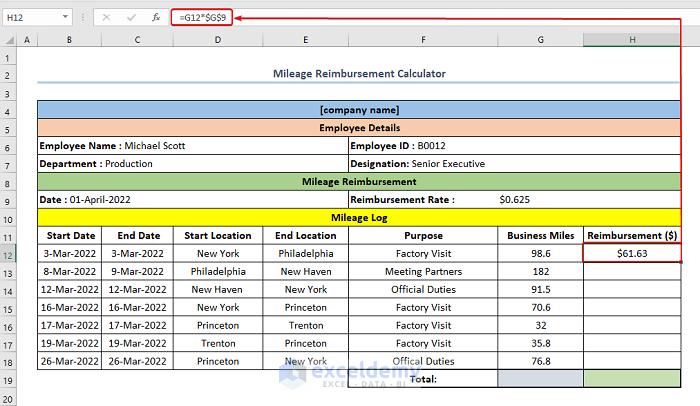This screenshot has height=406, width=700.
Task: Click the 'Purpose' heading cell
Action: click(x=423, y=235)
